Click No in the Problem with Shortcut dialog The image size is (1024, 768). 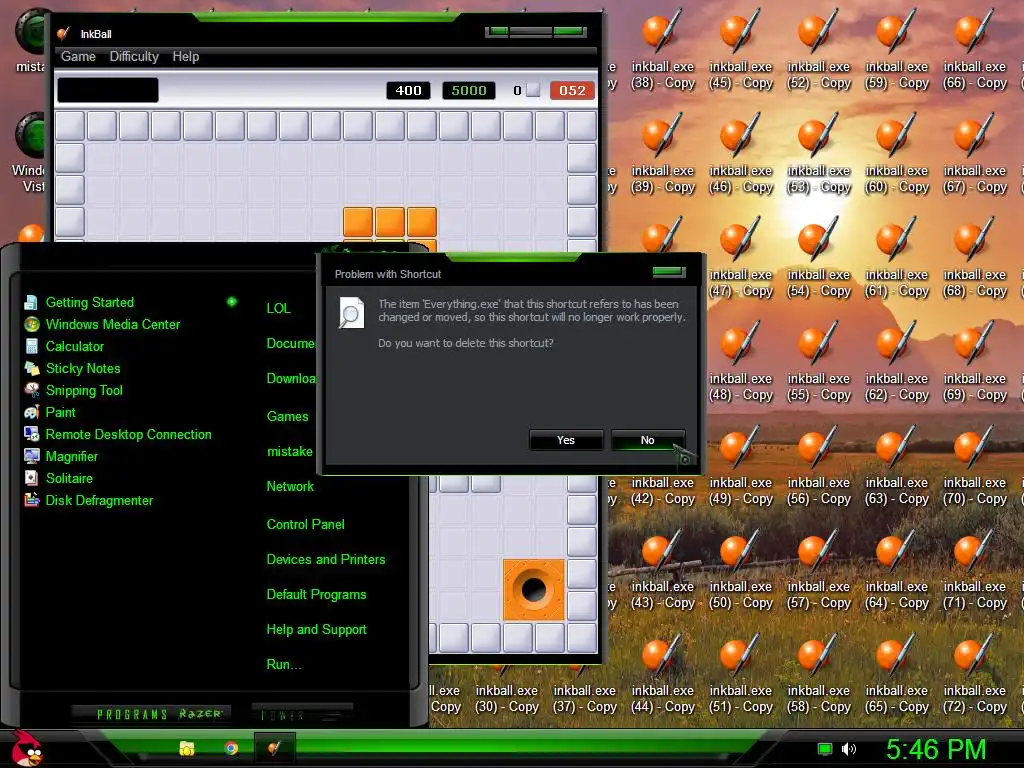coord(647,440)
